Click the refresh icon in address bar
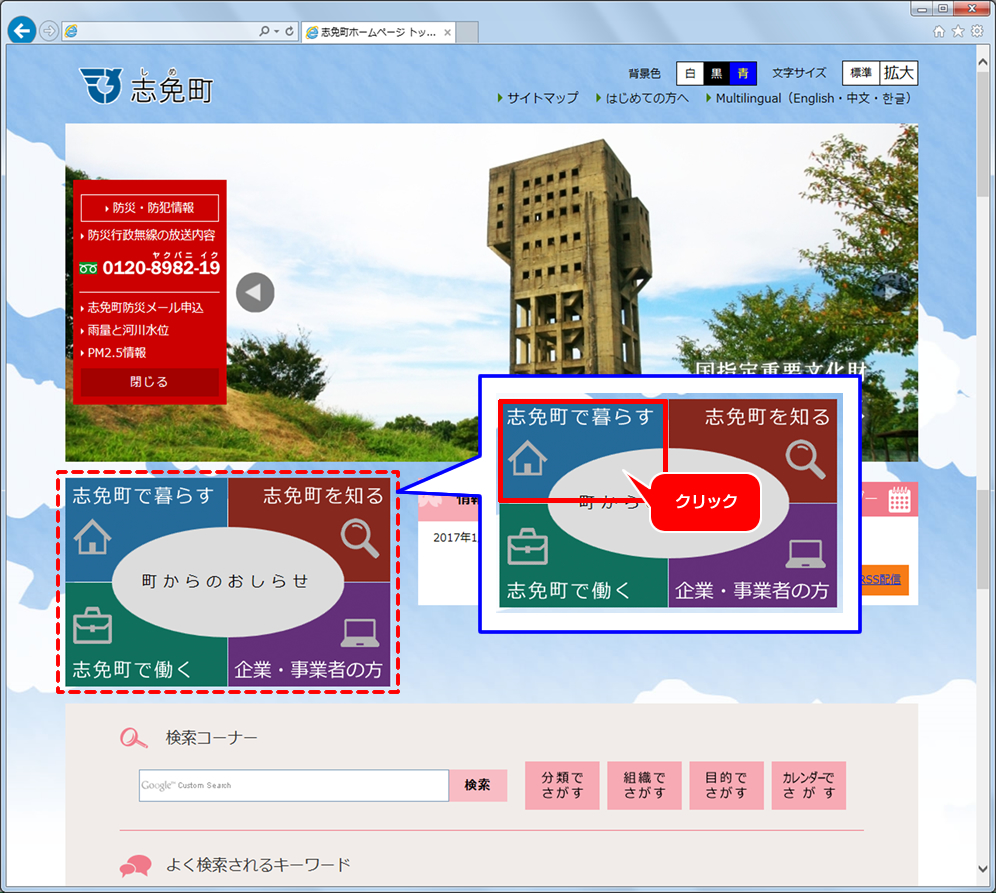The height and width of the screenshot is (893, 996). click(289, 31)
